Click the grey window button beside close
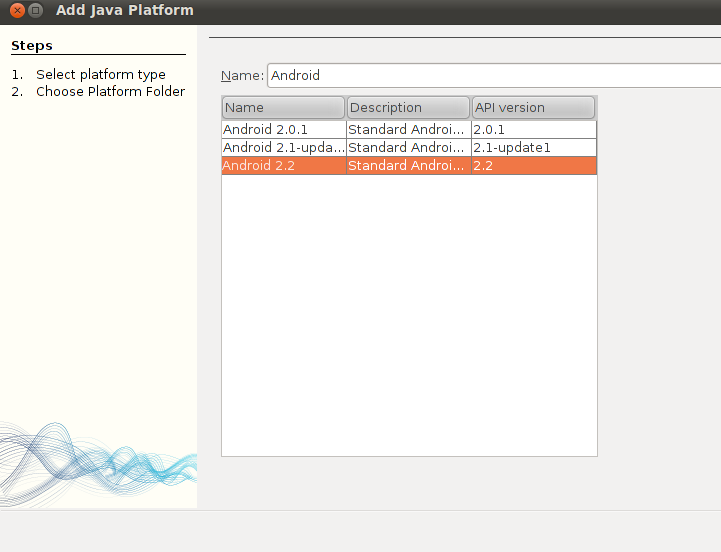 35,10
